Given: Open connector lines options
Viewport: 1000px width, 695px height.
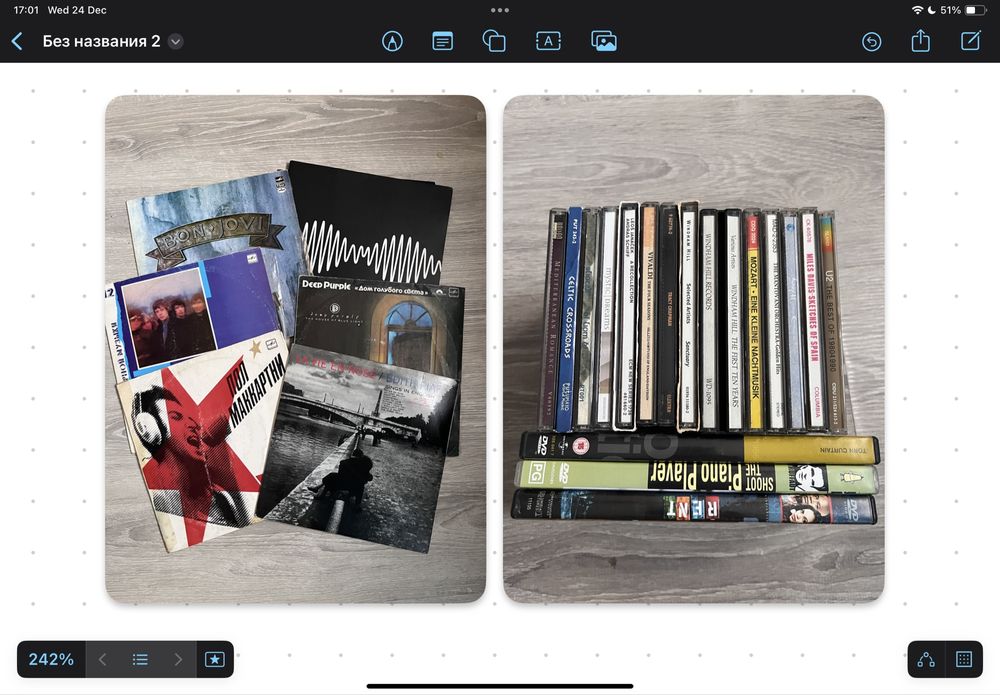Looking at the screenshot, I should (926, 659).
